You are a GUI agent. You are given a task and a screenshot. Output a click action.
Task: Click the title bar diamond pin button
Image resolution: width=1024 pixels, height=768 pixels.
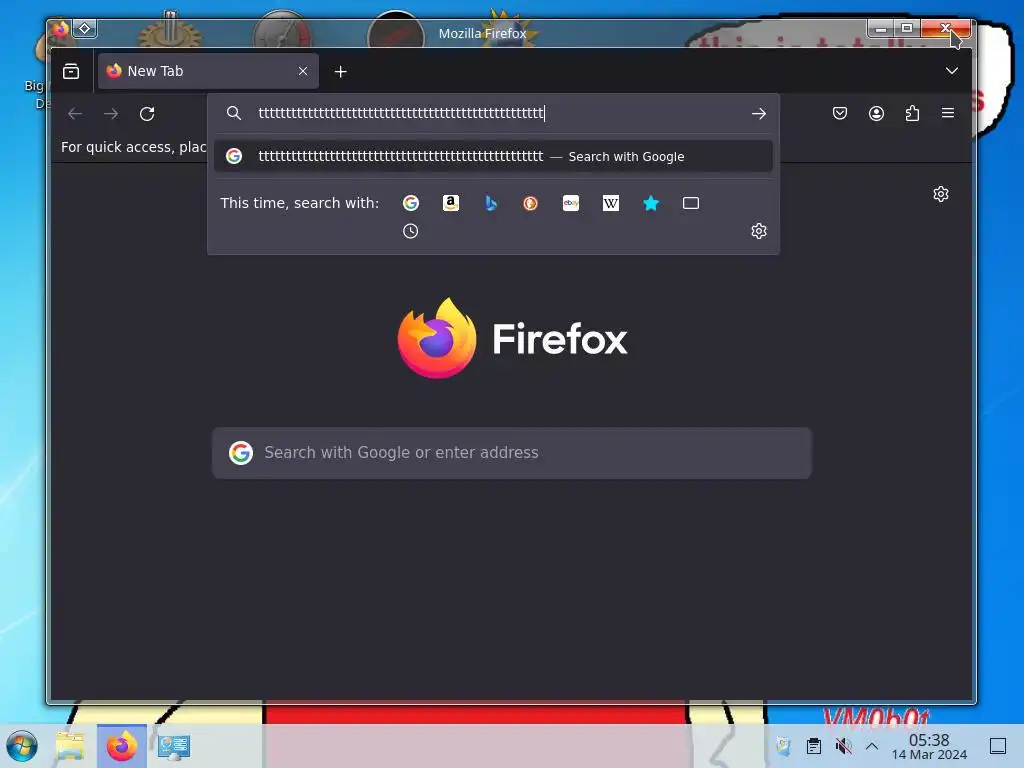[x=85, y=29]
